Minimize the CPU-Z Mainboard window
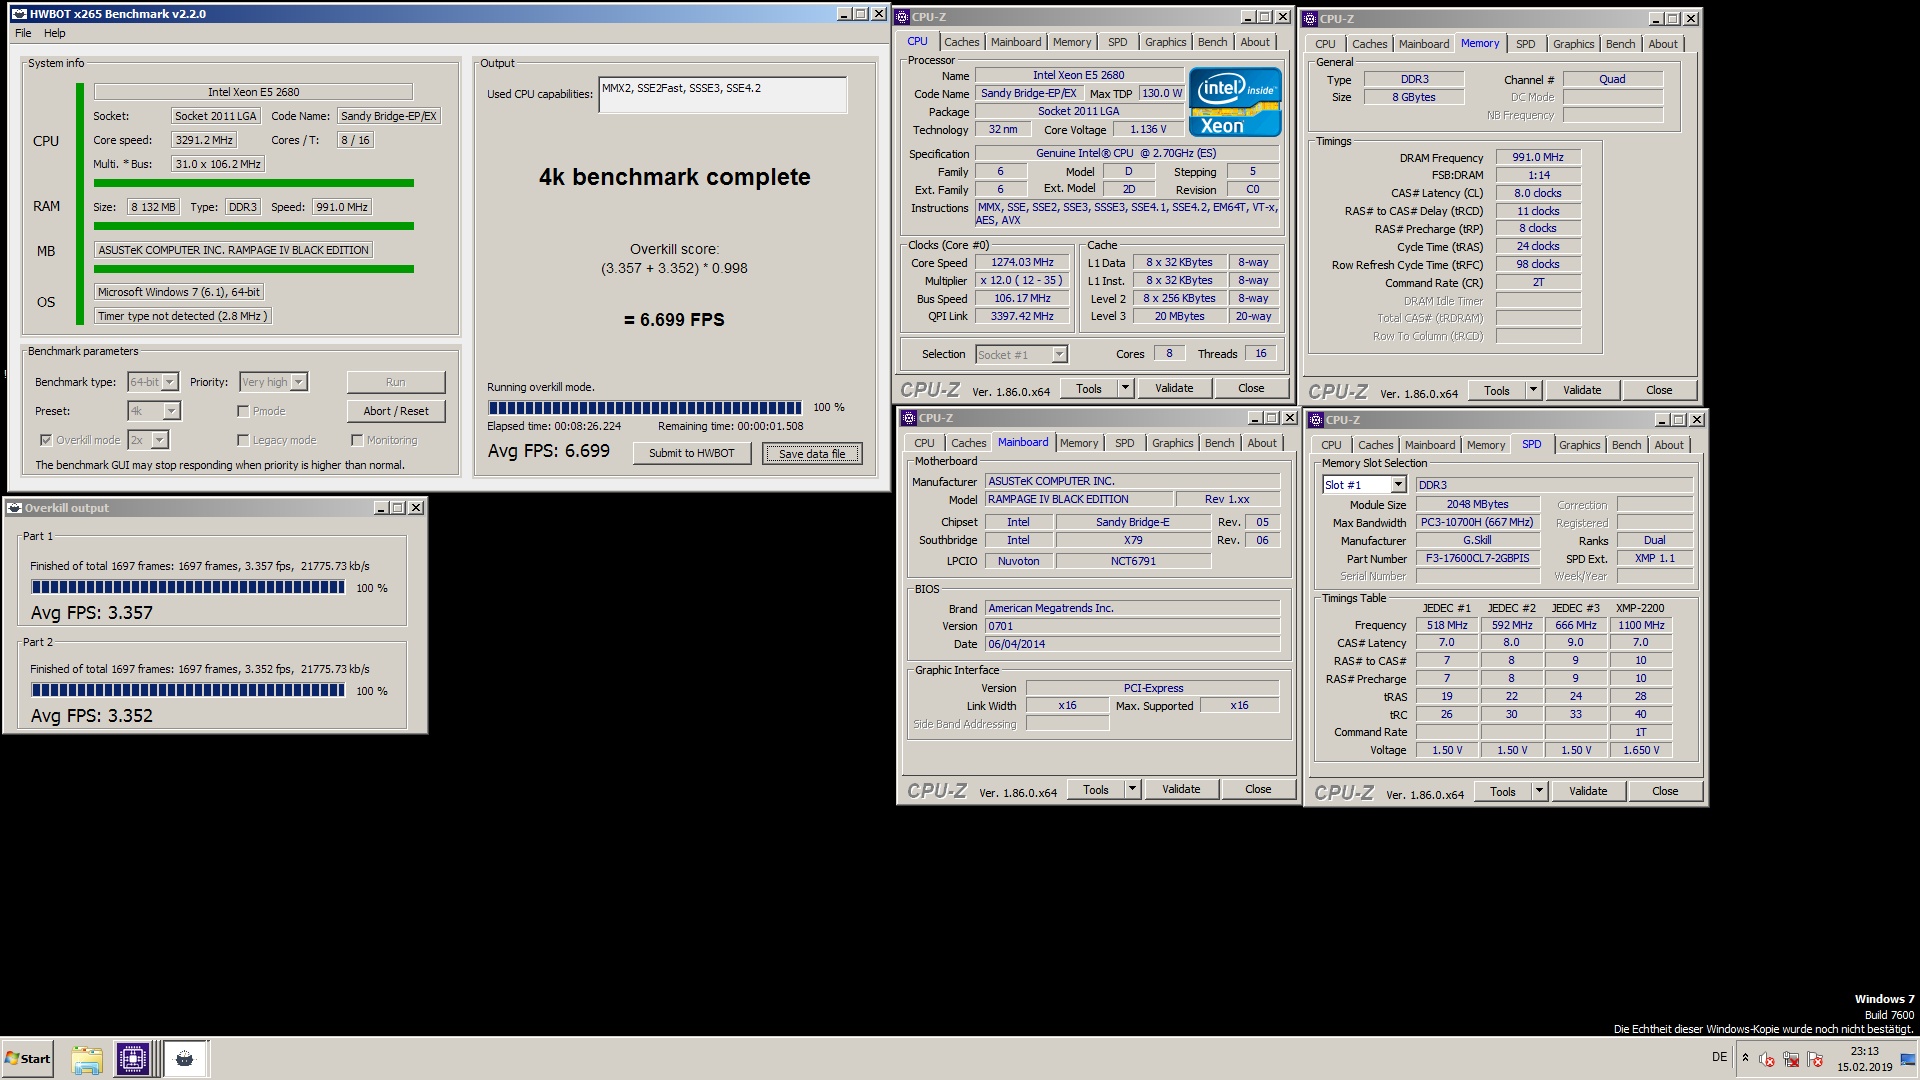The height and width of the screenshot is (1080, 1920). point(1254,418)
